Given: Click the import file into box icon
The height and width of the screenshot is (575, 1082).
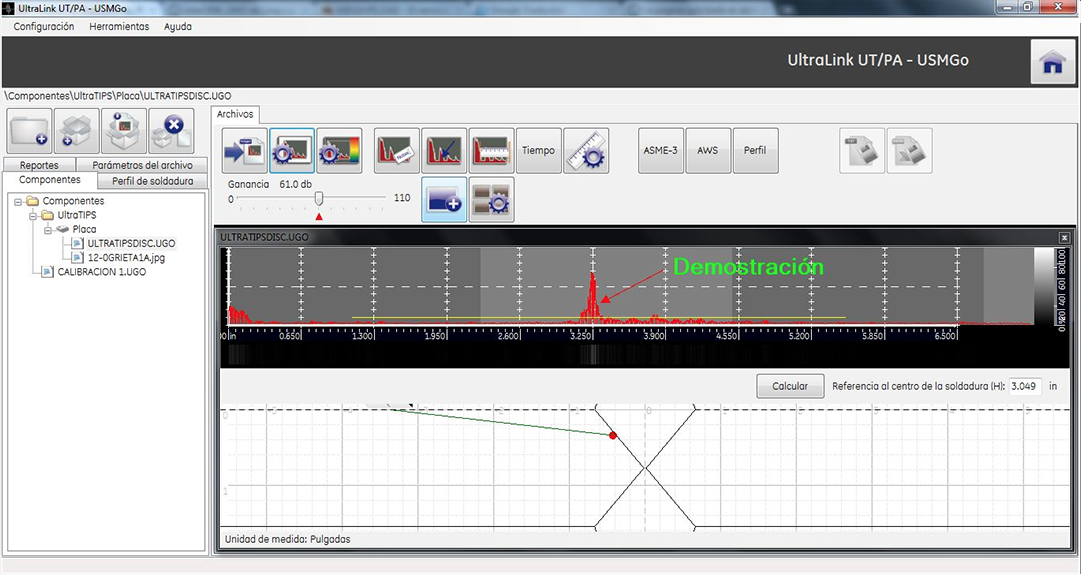Looking at the screenshot, I should point(124,130).
